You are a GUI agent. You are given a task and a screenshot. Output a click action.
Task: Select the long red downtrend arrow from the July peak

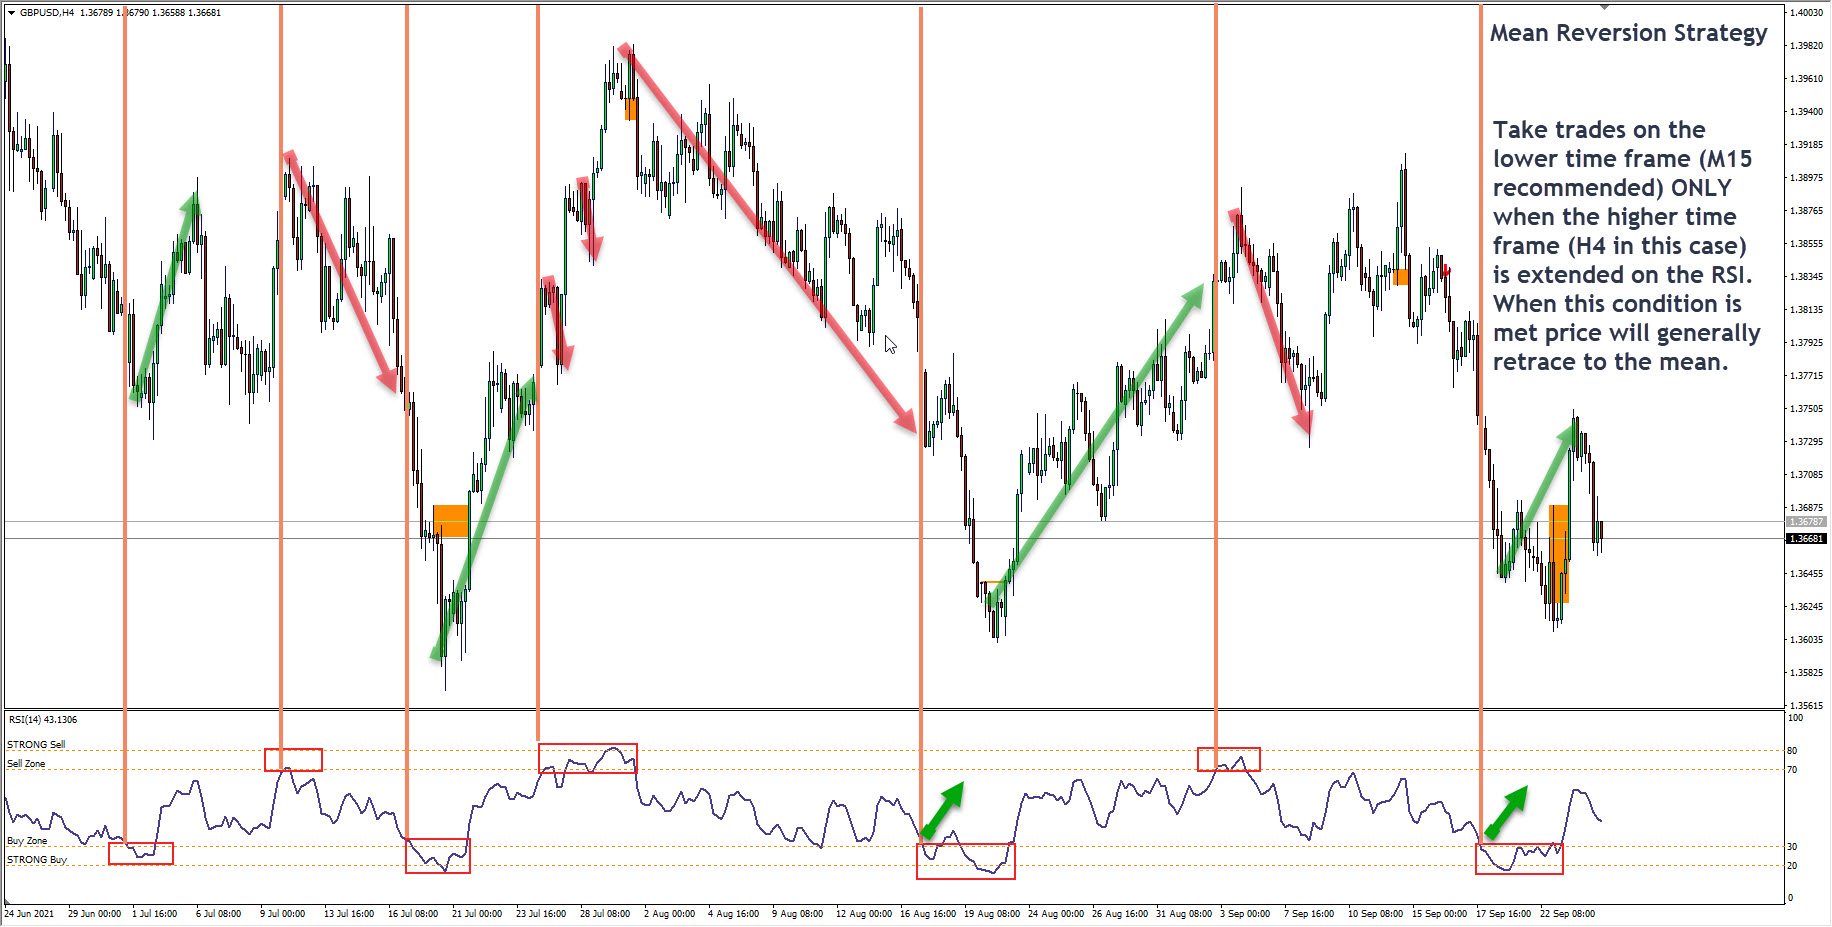(x=768, y=238)
